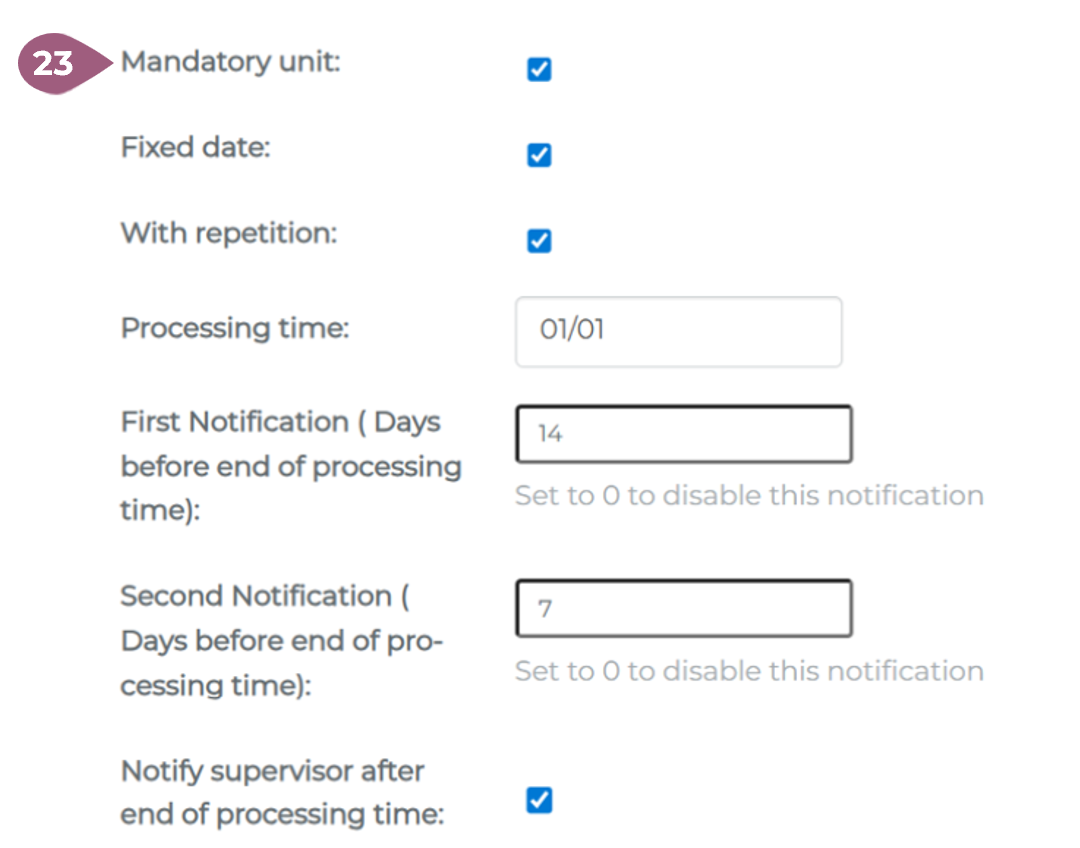
Task: Uncheck the Mandatory unit checkbox
Action: click(539, 70)
